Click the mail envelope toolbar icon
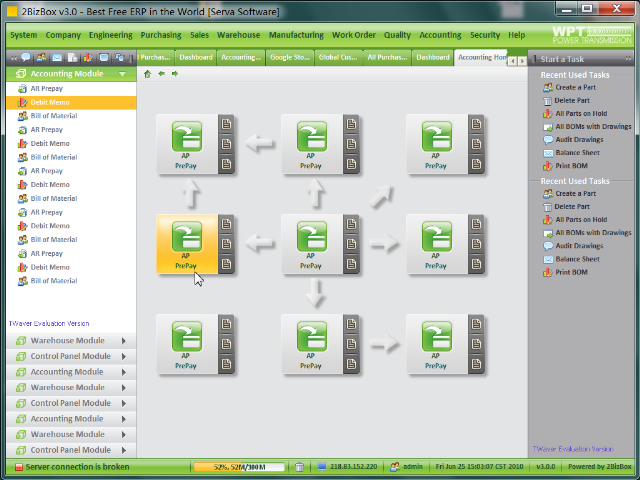This screenshot has height=480, width=640. coord(57,58)
